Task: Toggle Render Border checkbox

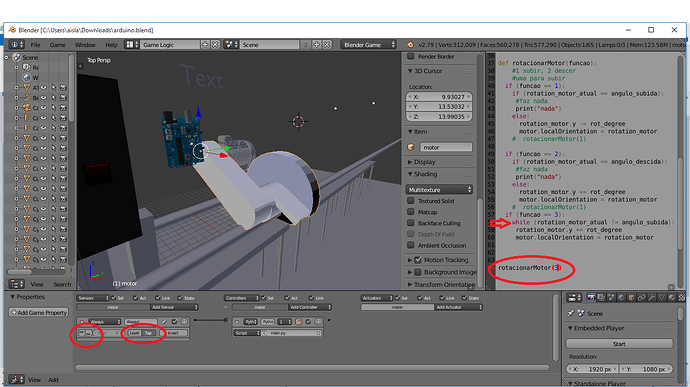Action: [x=411, y=56]
